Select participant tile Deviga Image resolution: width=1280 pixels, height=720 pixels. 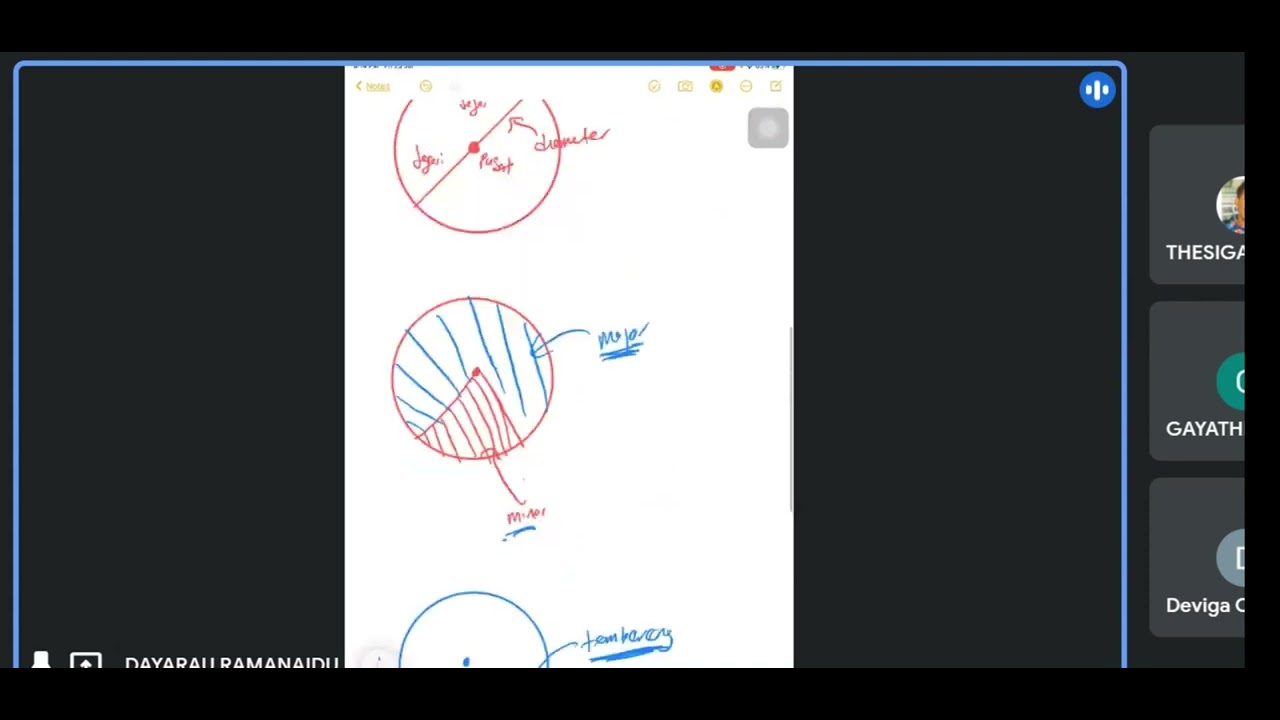(x=1197, y=558)
